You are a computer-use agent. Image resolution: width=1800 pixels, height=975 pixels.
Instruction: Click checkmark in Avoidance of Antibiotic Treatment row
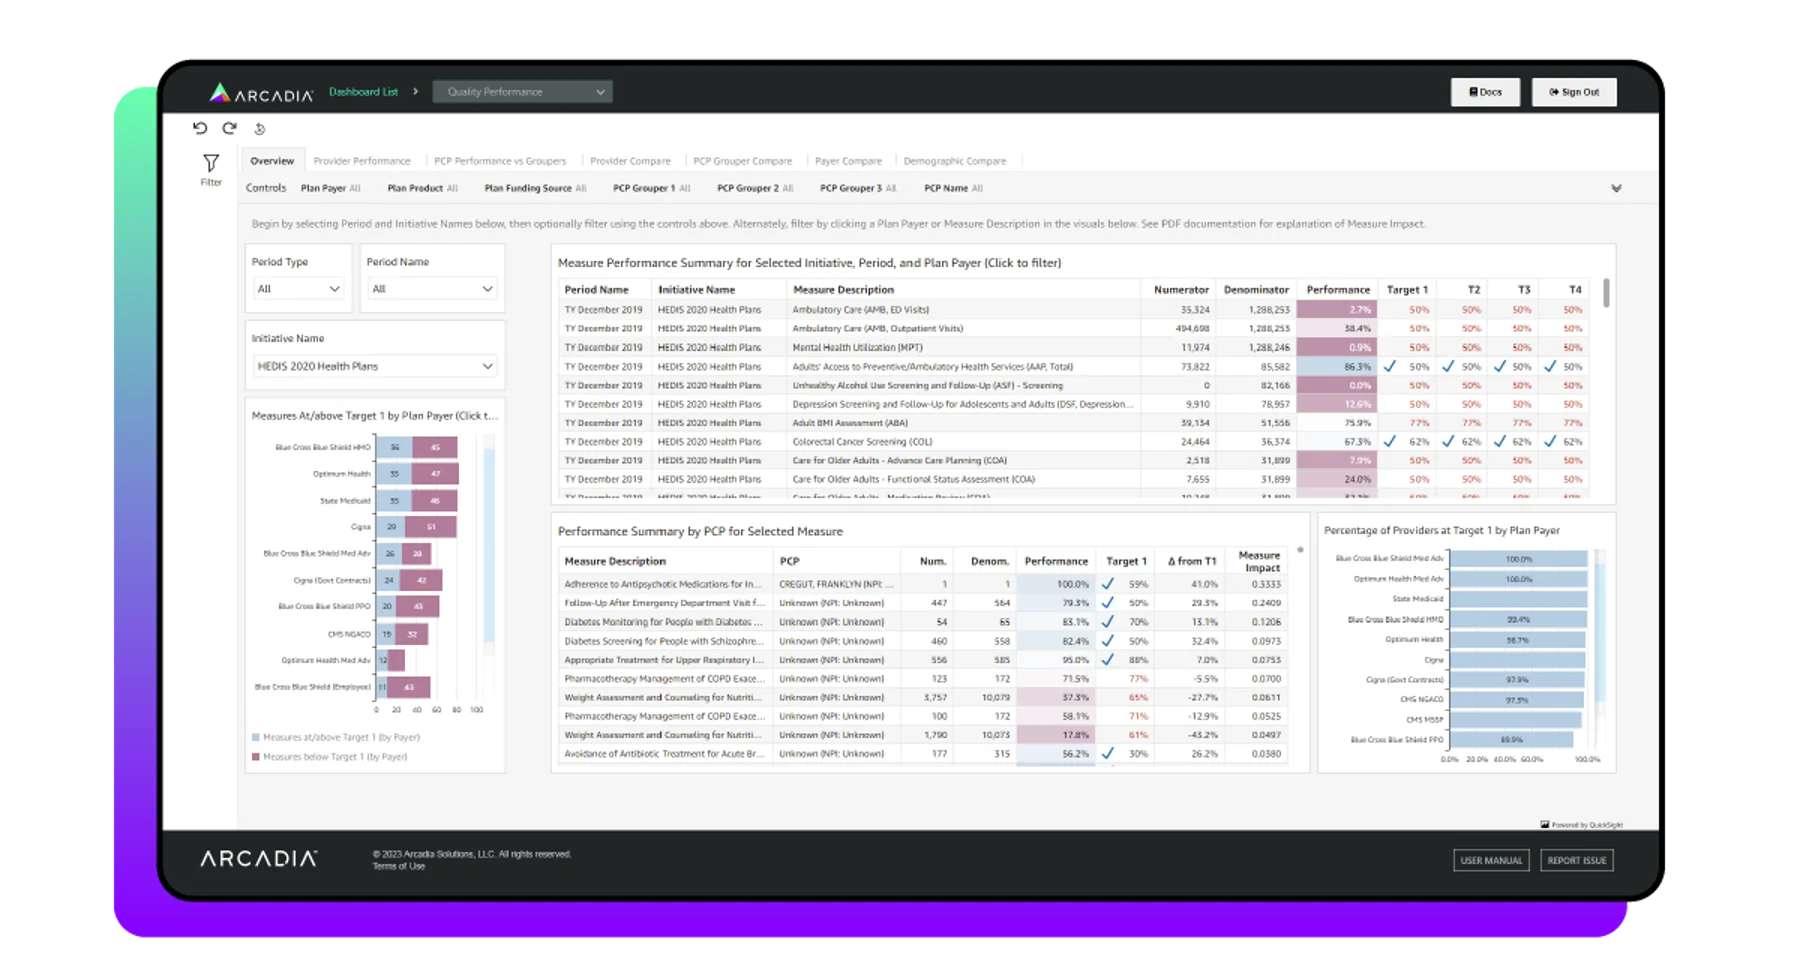click(x=1107, y=754)
